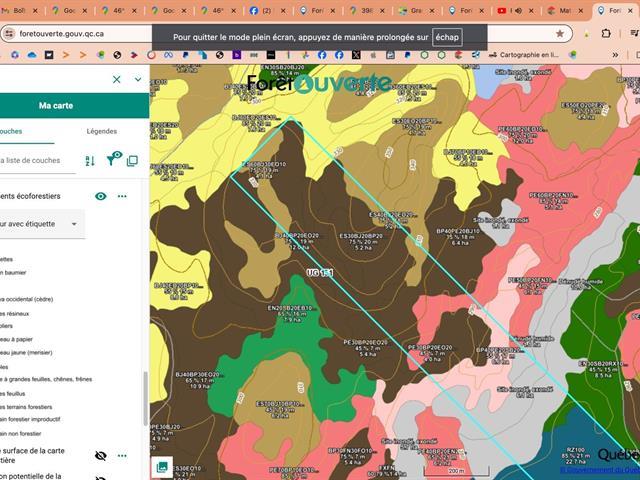
Task: Close the YouTube browser tab
Action: pos(531,11)
